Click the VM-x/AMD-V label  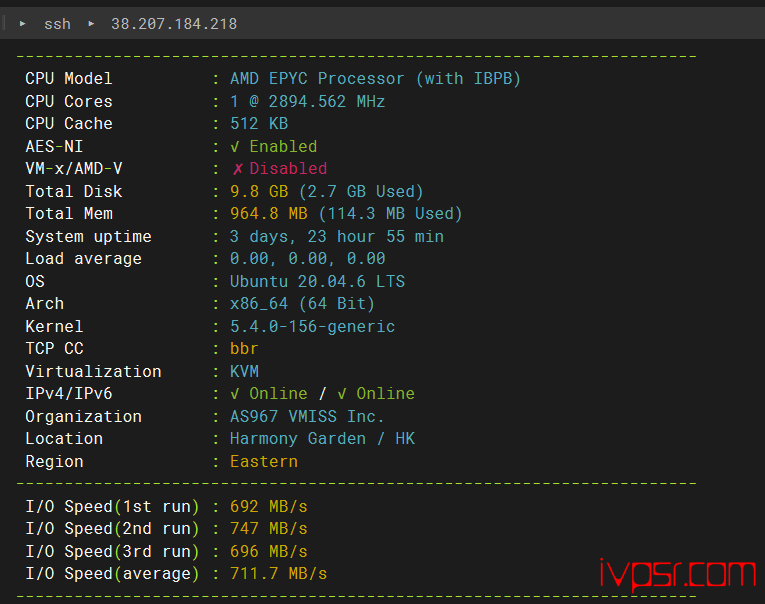(x=74, y=169)
